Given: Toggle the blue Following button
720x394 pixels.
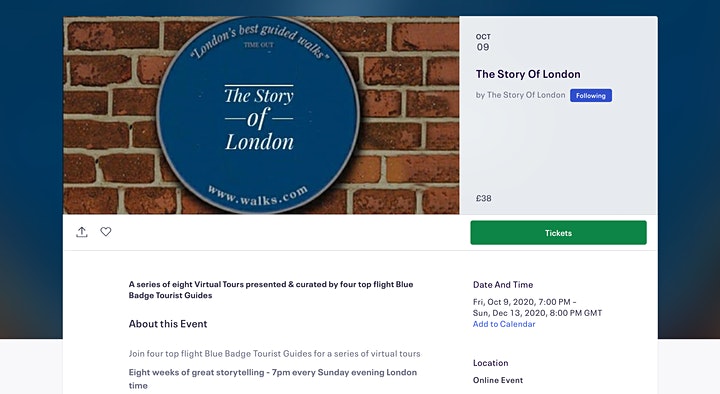Looking at the screenshot, I should (591, 96).
